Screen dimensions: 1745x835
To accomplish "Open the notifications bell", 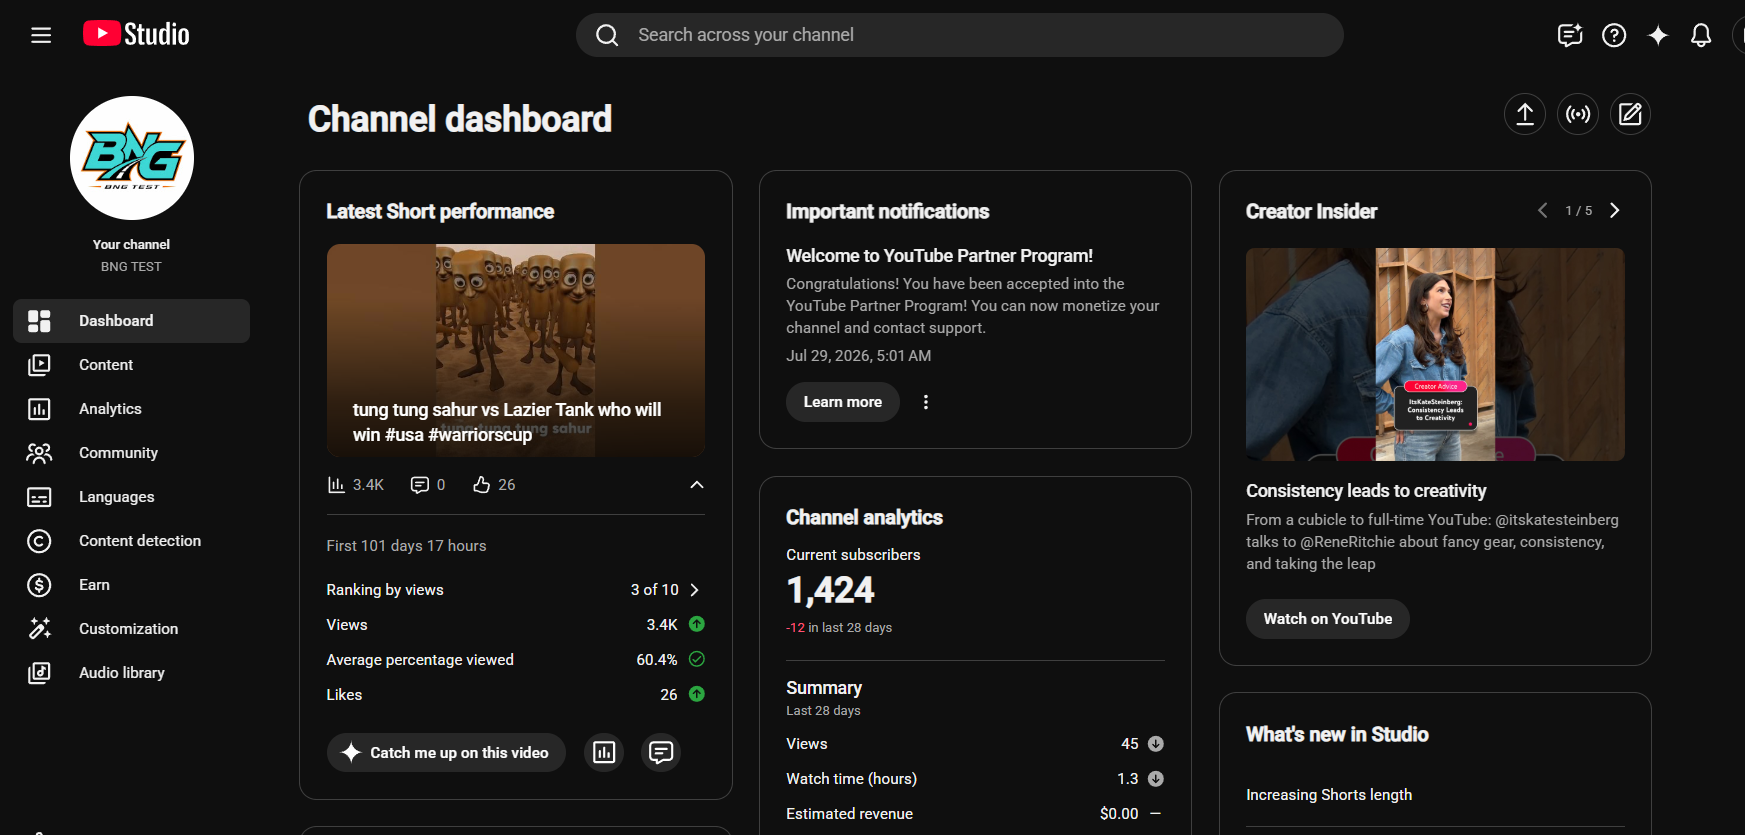I will (x=1701, y=35).
